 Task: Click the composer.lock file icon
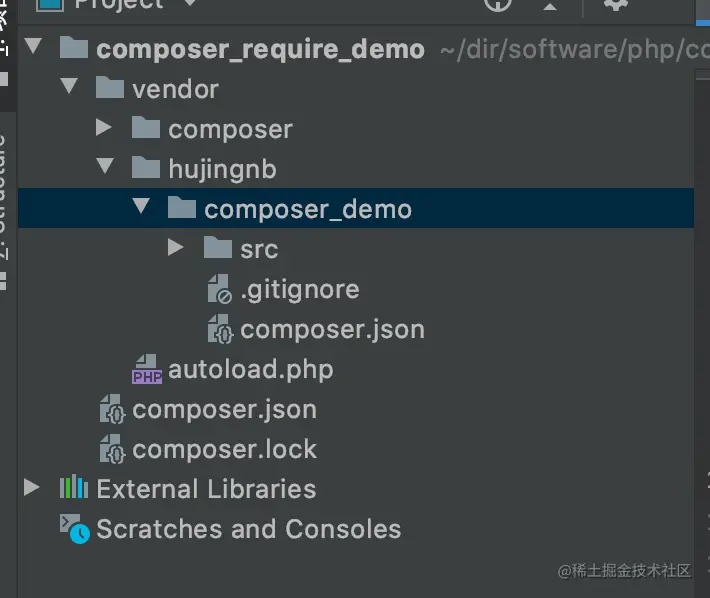(111, 450)
